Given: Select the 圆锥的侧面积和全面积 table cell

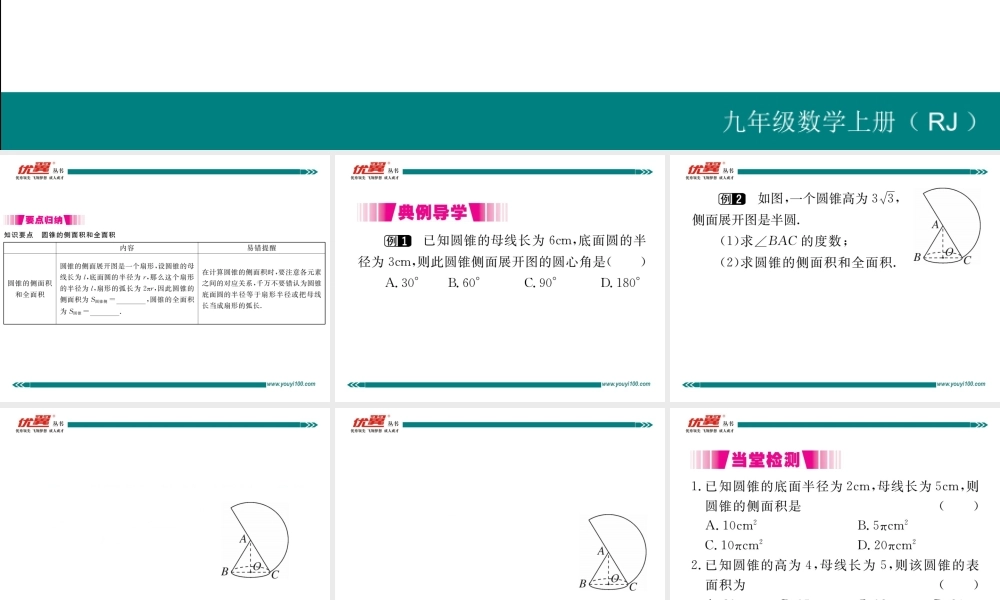Looking at the screenshot, I should [29, 290].
